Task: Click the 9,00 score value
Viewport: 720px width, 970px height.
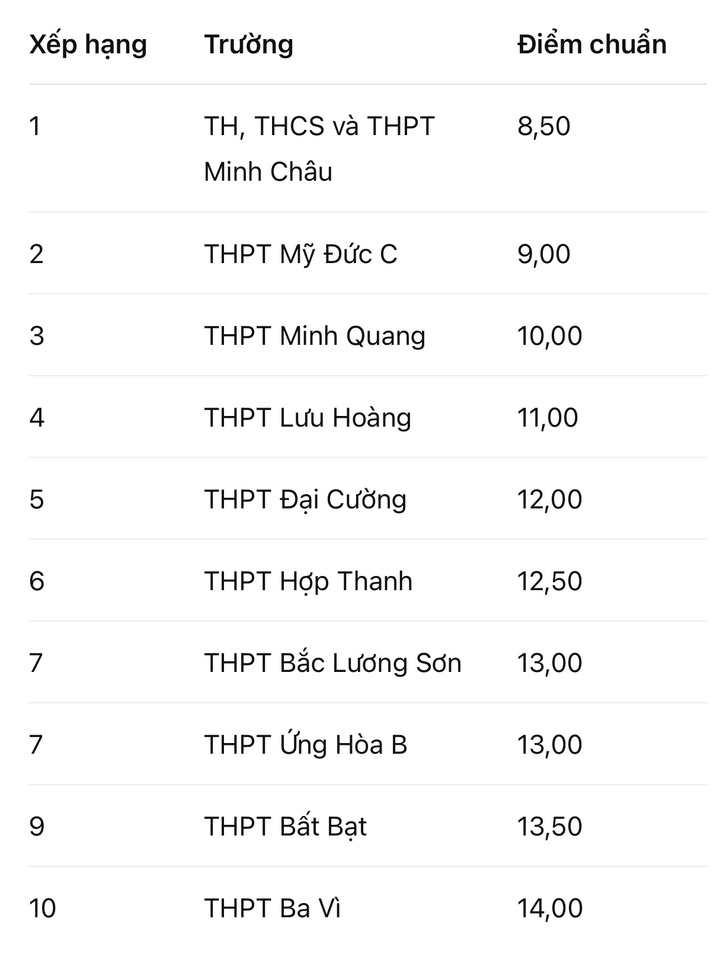Action: pyautogui.click(x=544, y=254)
